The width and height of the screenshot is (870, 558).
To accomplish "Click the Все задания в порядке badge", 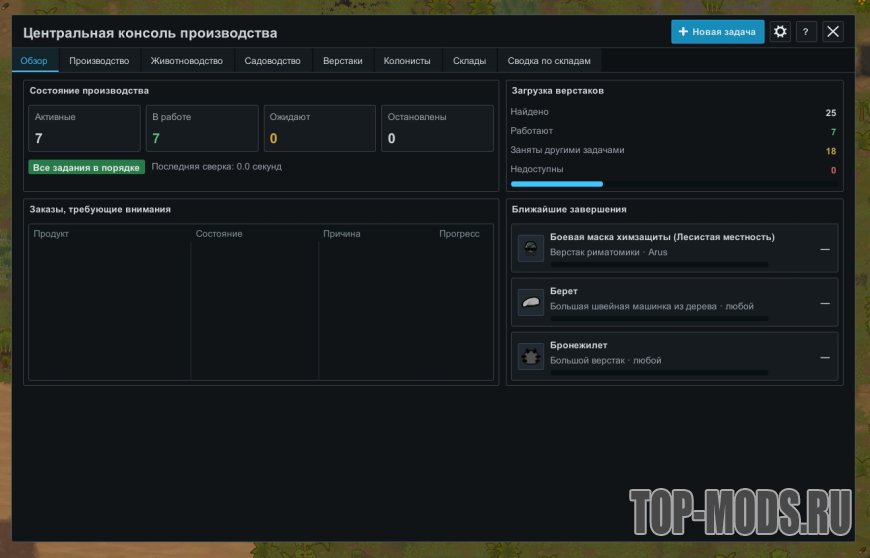I will pos(87,168).
